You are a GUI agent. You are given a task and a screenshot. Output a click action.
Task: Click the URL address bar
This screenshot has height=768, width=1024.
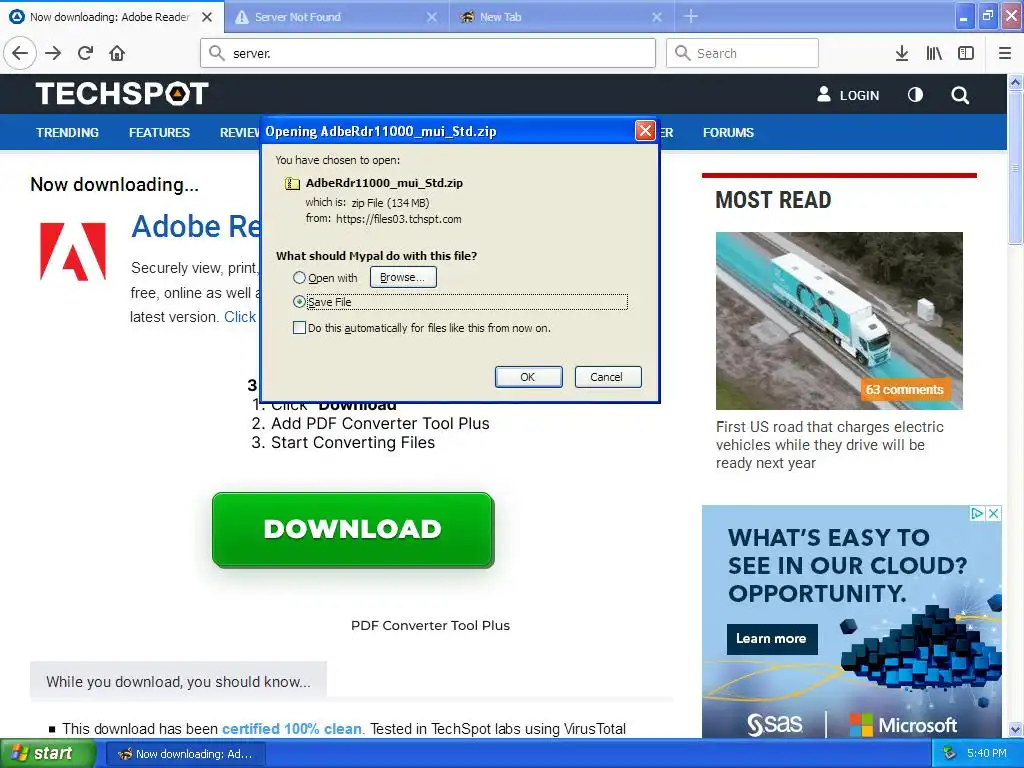tap(428, 53)
